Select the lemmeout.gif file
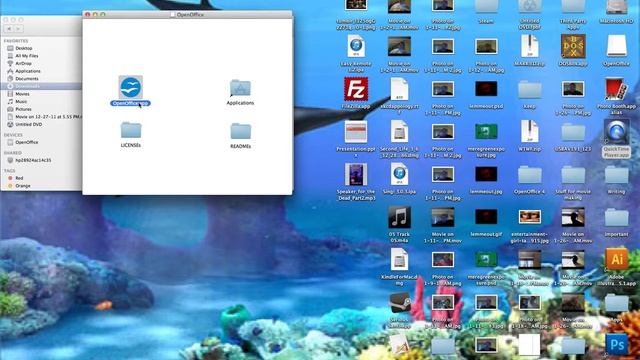640x360 pixels. pos(486,217)
